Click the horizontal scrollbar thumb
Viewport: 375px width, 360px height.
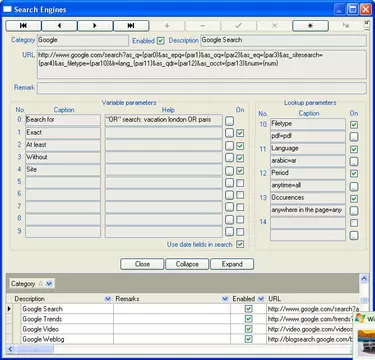(35, 349)
